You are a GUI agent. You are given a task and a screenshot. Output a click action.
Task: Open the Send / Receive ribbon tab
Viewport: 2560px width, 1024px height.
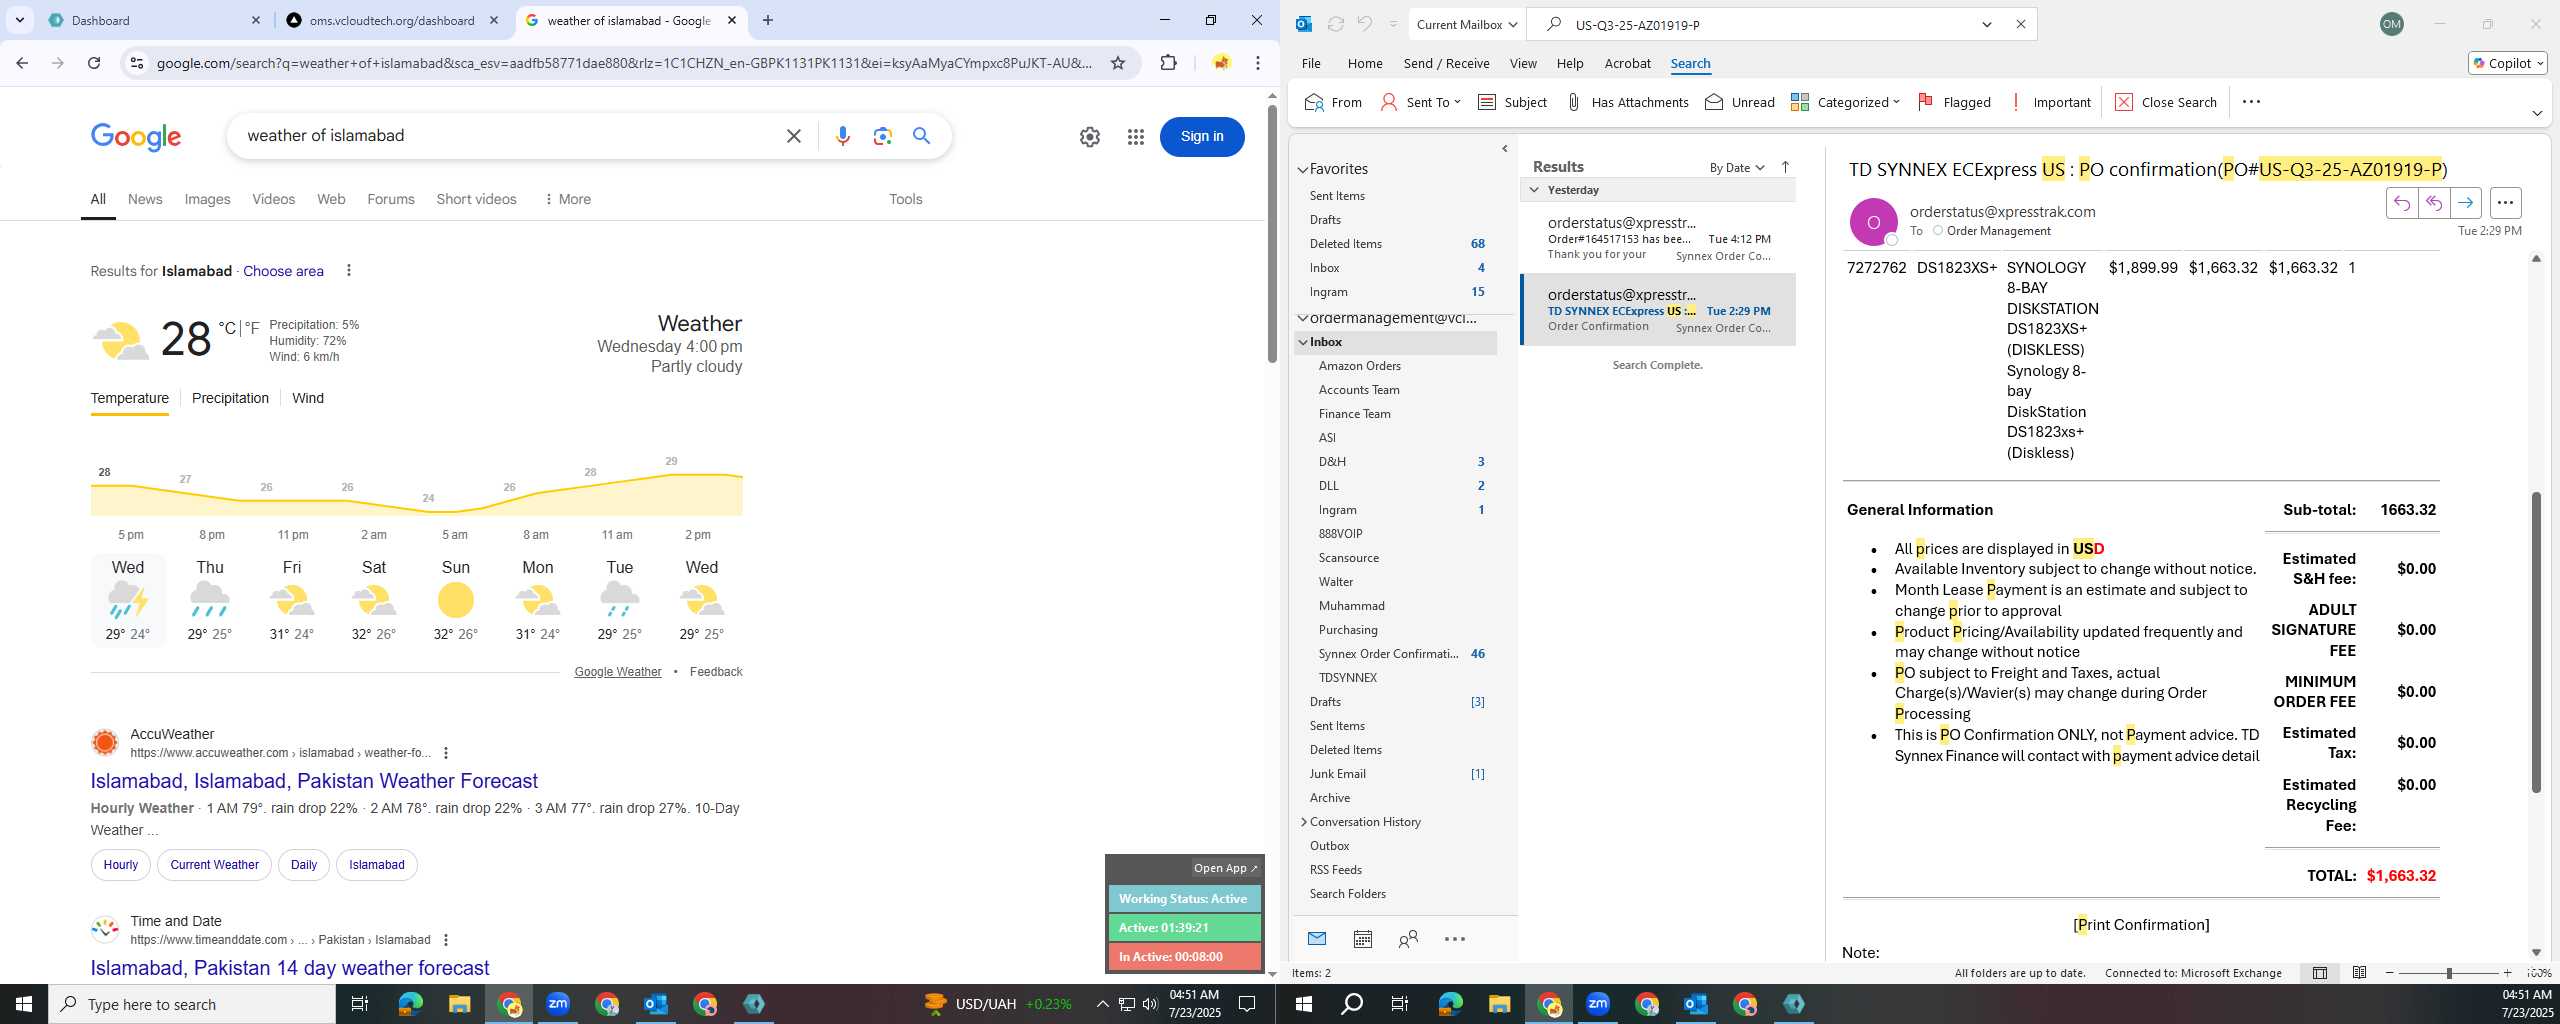1446,63
